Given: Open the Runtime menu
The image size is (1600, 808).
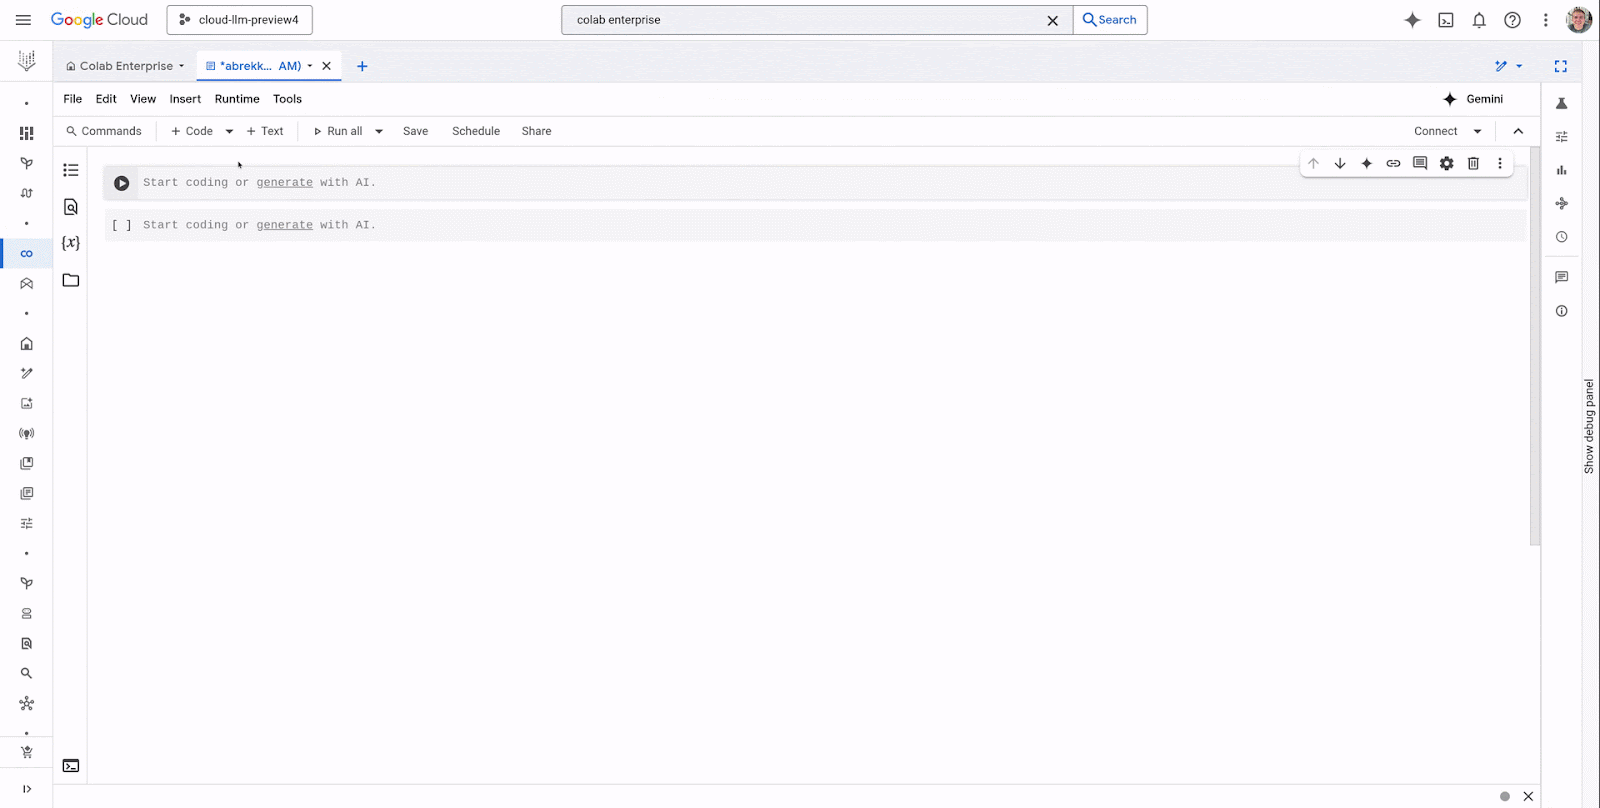Looking at the screenshot, I should (237, 99).
